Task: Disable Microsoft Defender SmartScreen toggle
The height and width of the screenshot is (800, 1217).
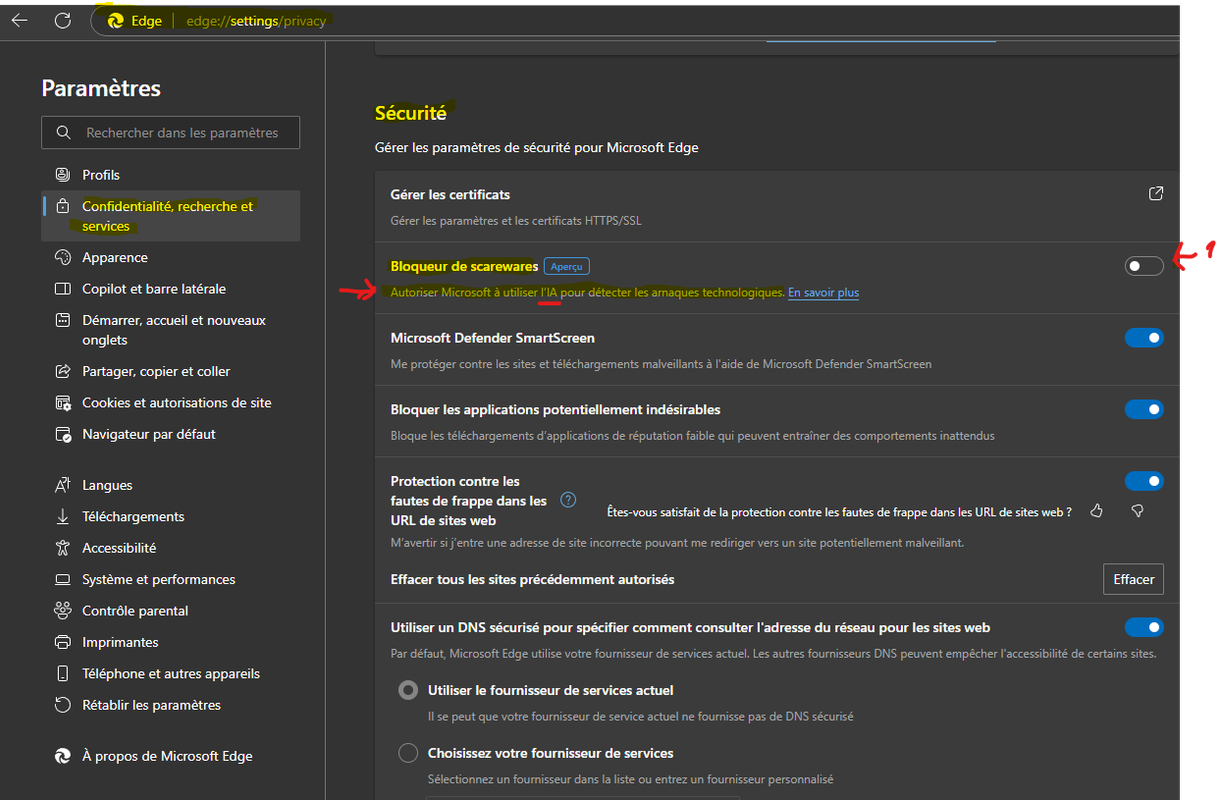Action: (1144, 338)
